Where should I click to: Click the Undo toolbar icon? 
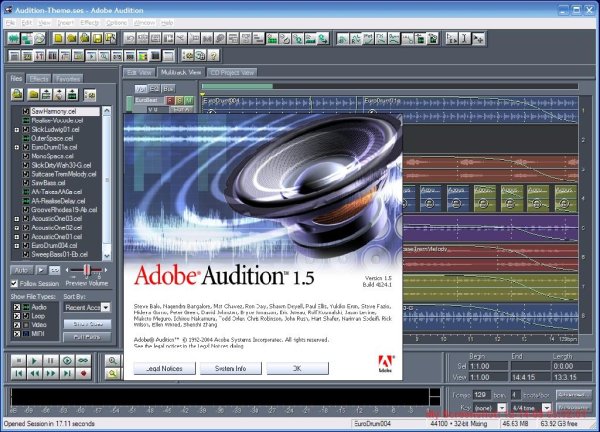[x=130, y=39]
